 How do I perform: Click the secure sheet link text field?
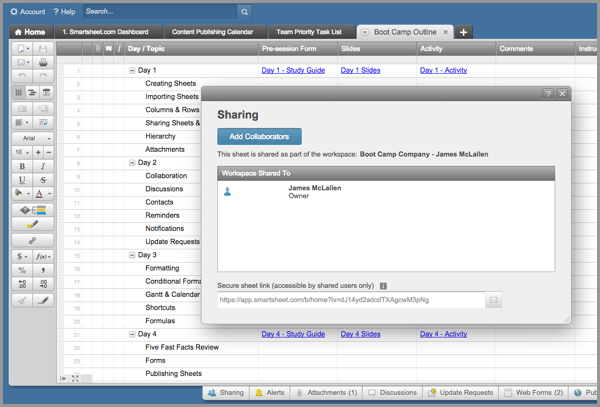coord(350,300)
